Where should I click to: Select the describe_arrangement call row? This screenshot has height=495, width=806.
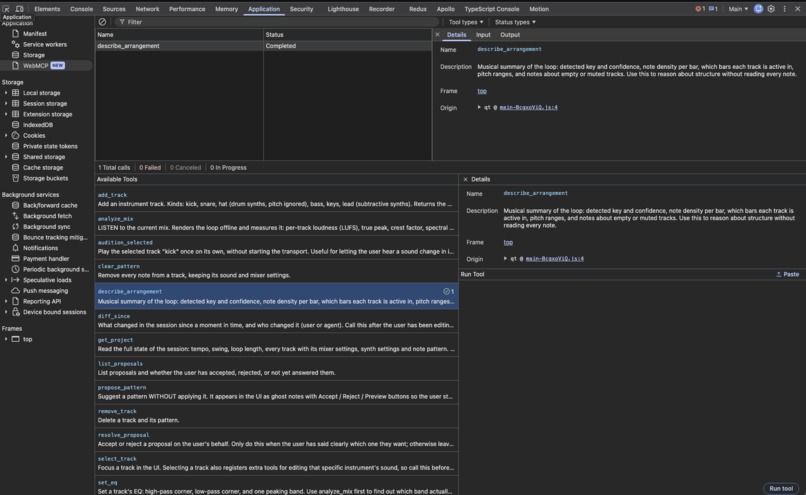click(263, 46)
